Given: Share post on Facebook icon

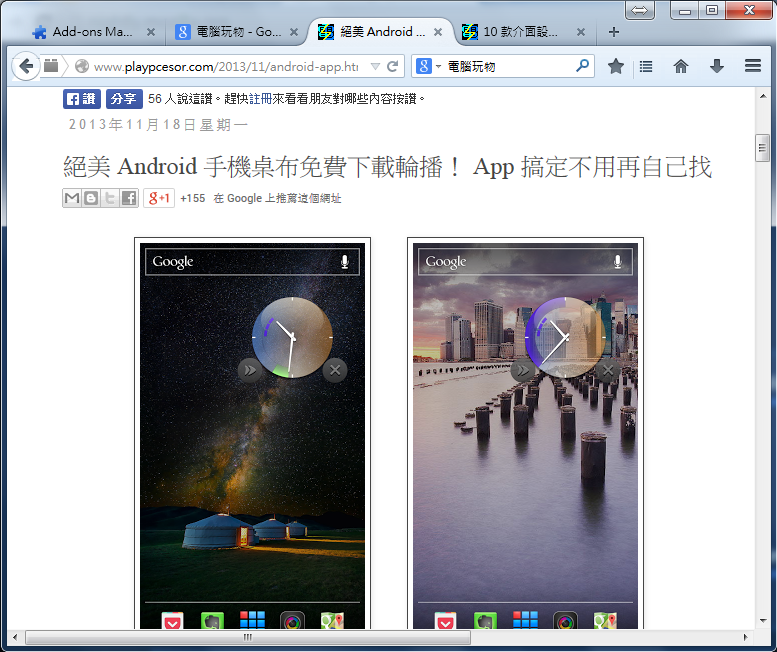Looking at the screenshot, I should click(129, 198).
